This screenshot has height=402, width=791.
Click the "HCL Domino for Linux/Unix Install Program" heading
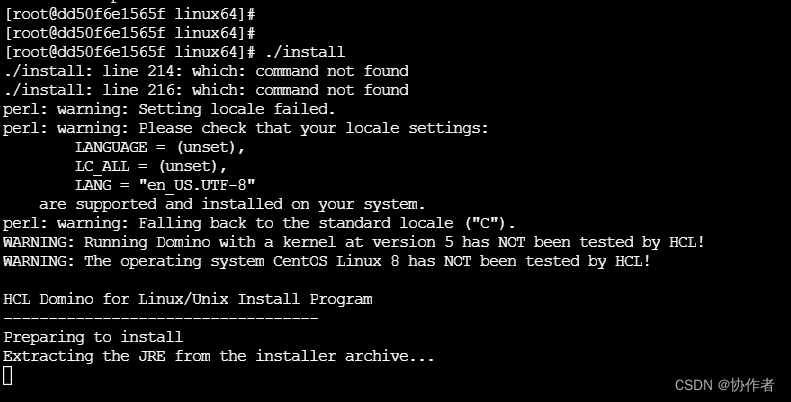point(188,299)
